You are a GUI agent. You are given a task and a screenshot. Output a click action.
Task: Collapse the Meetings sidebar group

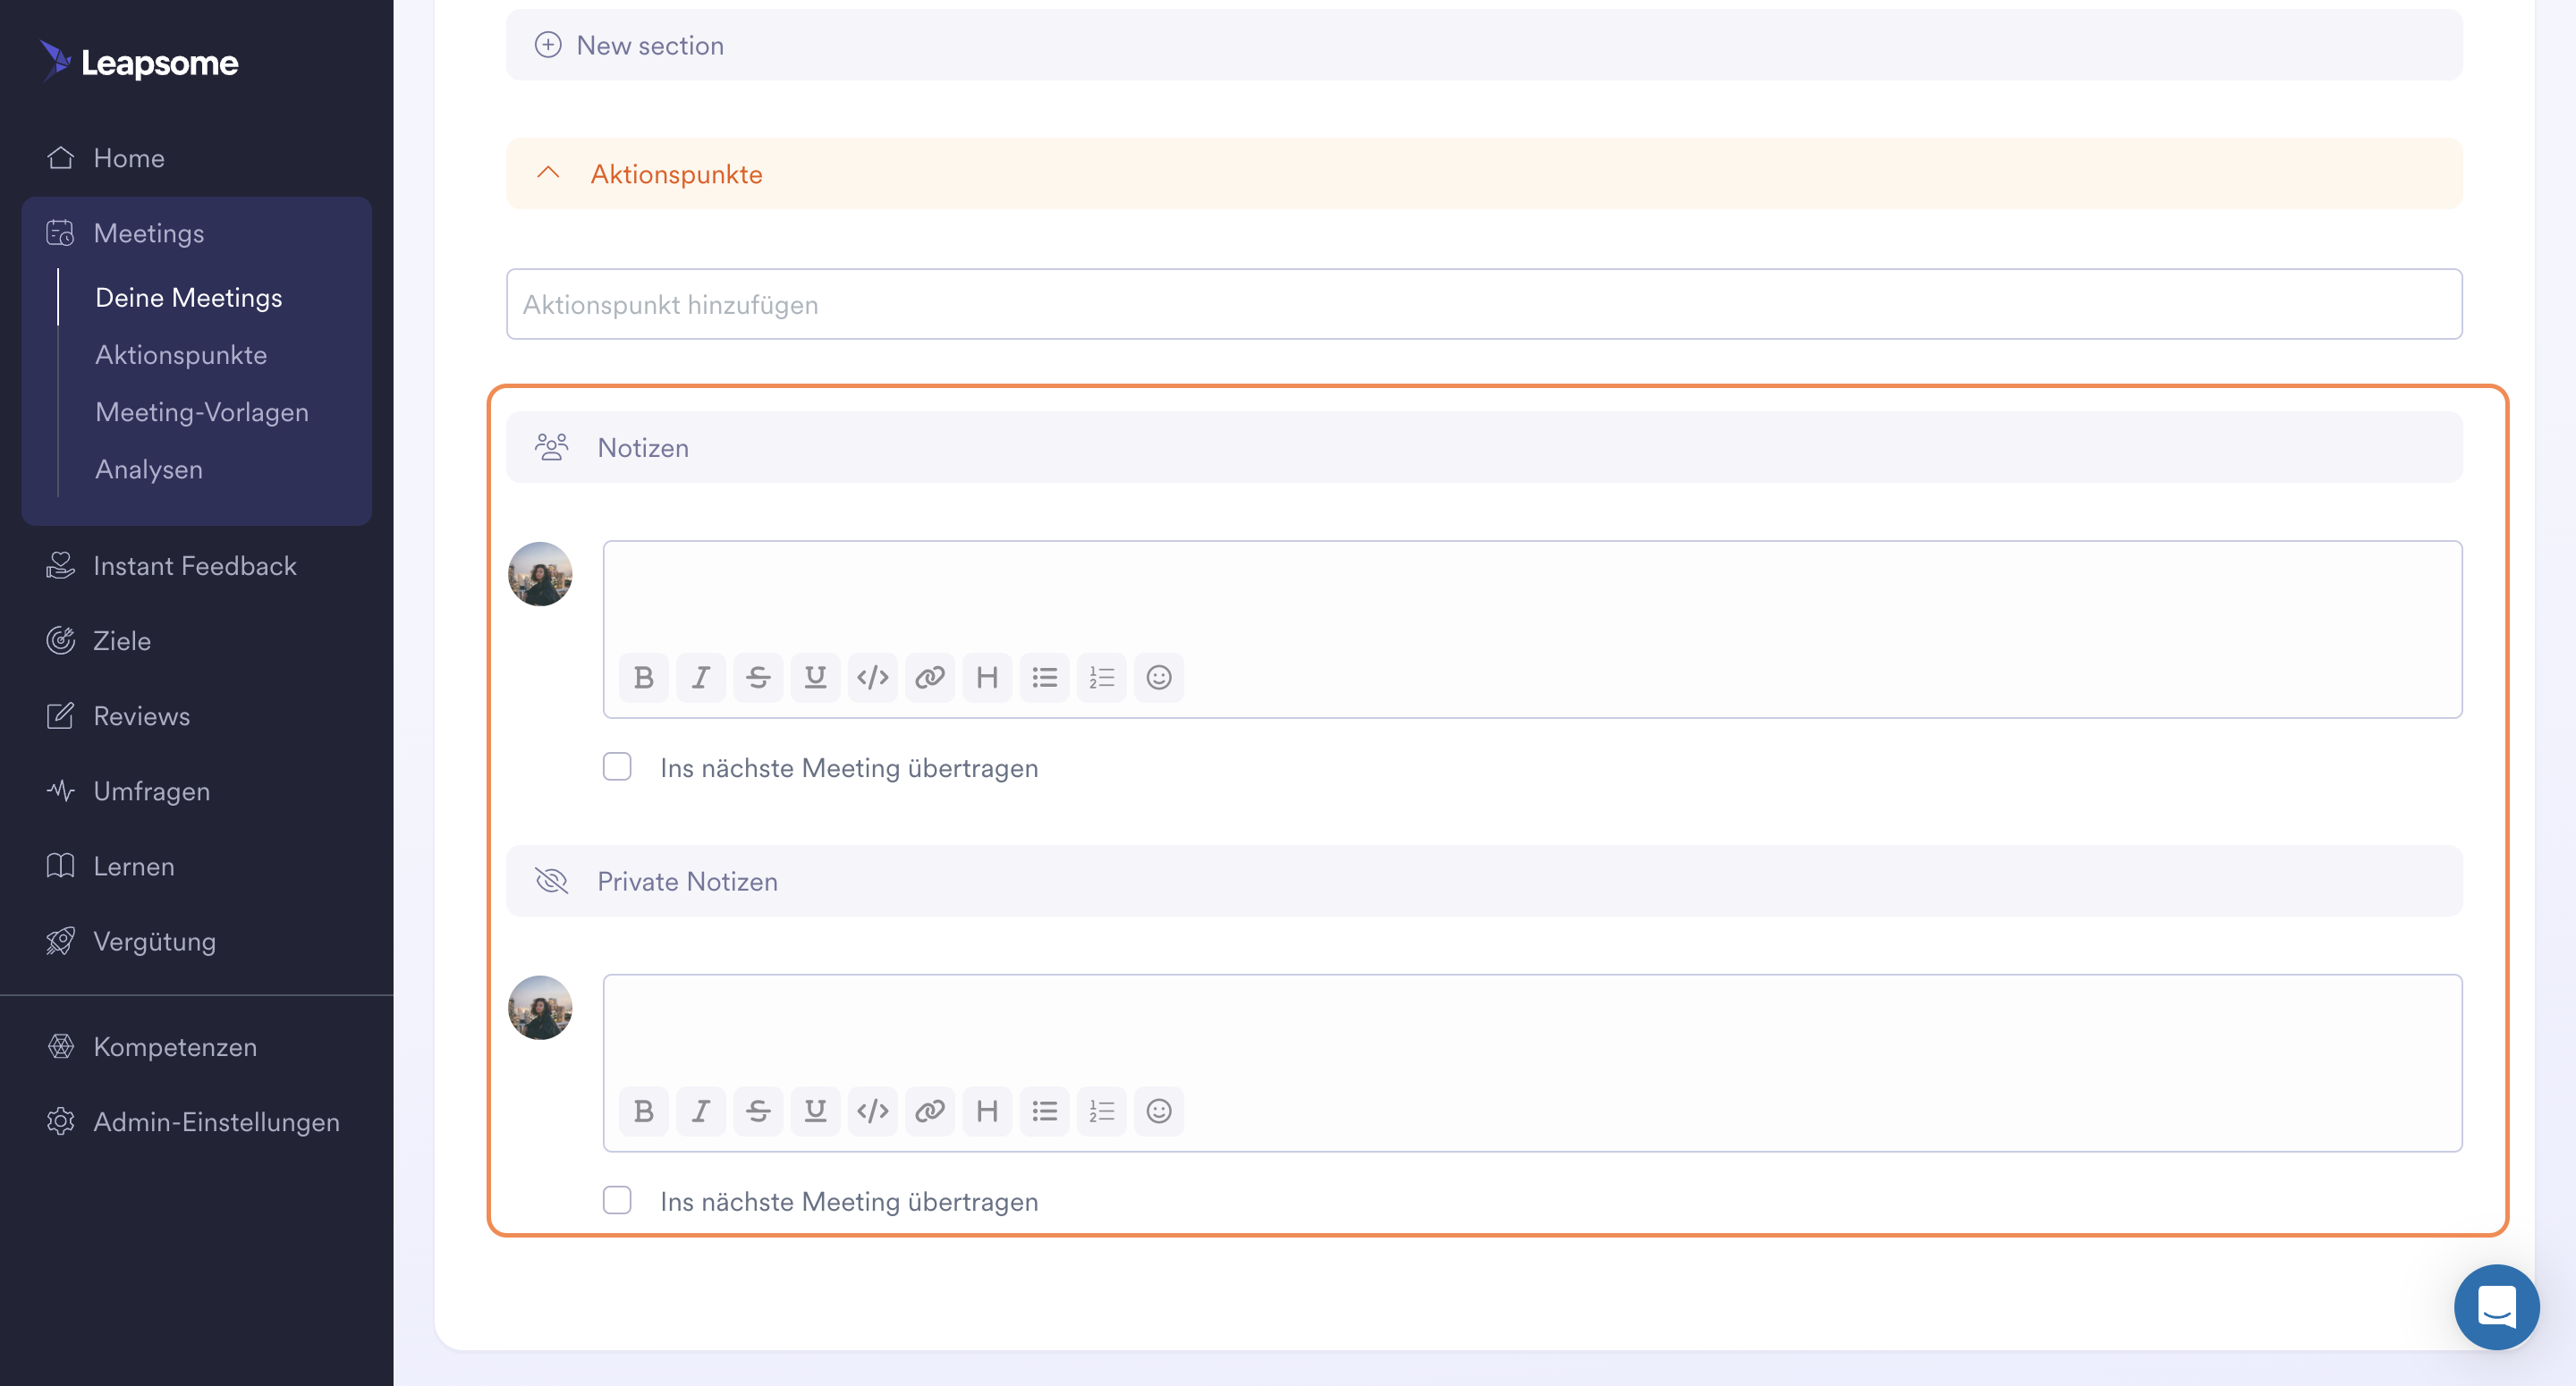pos(148,233)
